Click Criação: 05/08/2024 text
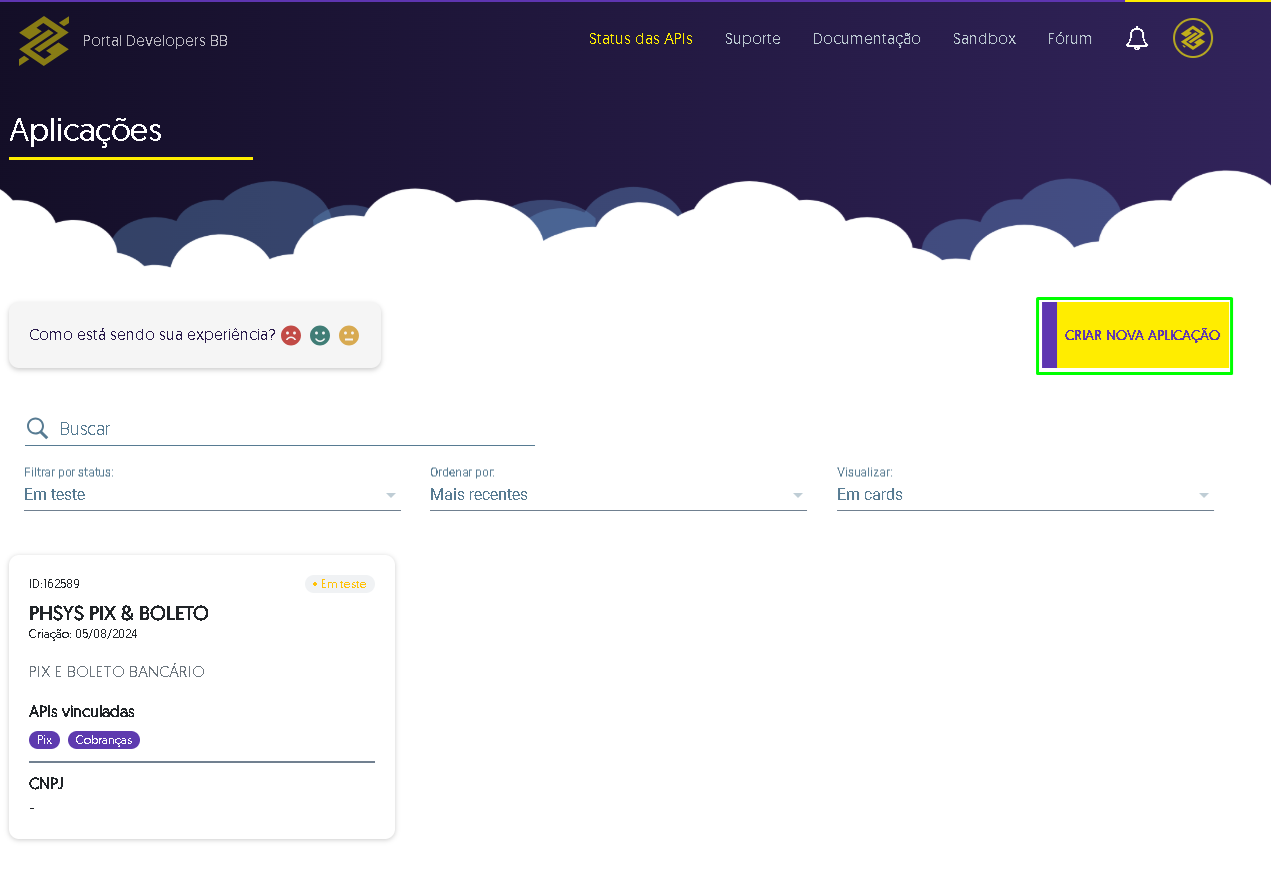This screenshot has height=877, width=1271. 83,634
